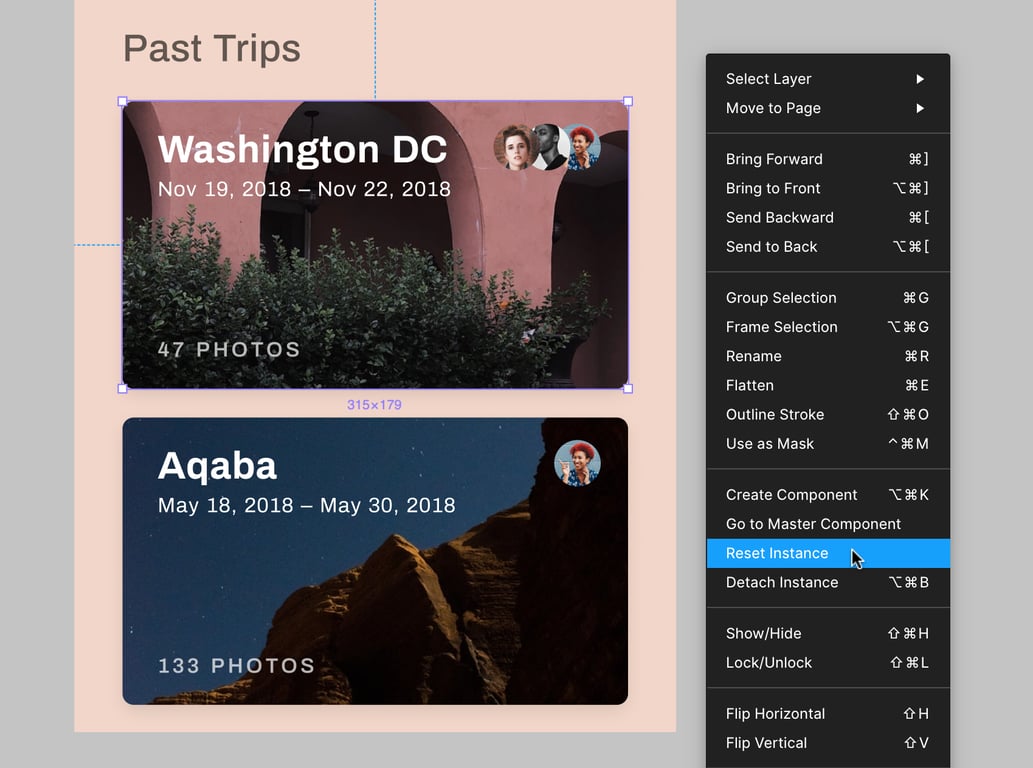The image size is (1033, 768).
Task: Click the red-haired avatar on Aqaba card
Action: point(578,464)
